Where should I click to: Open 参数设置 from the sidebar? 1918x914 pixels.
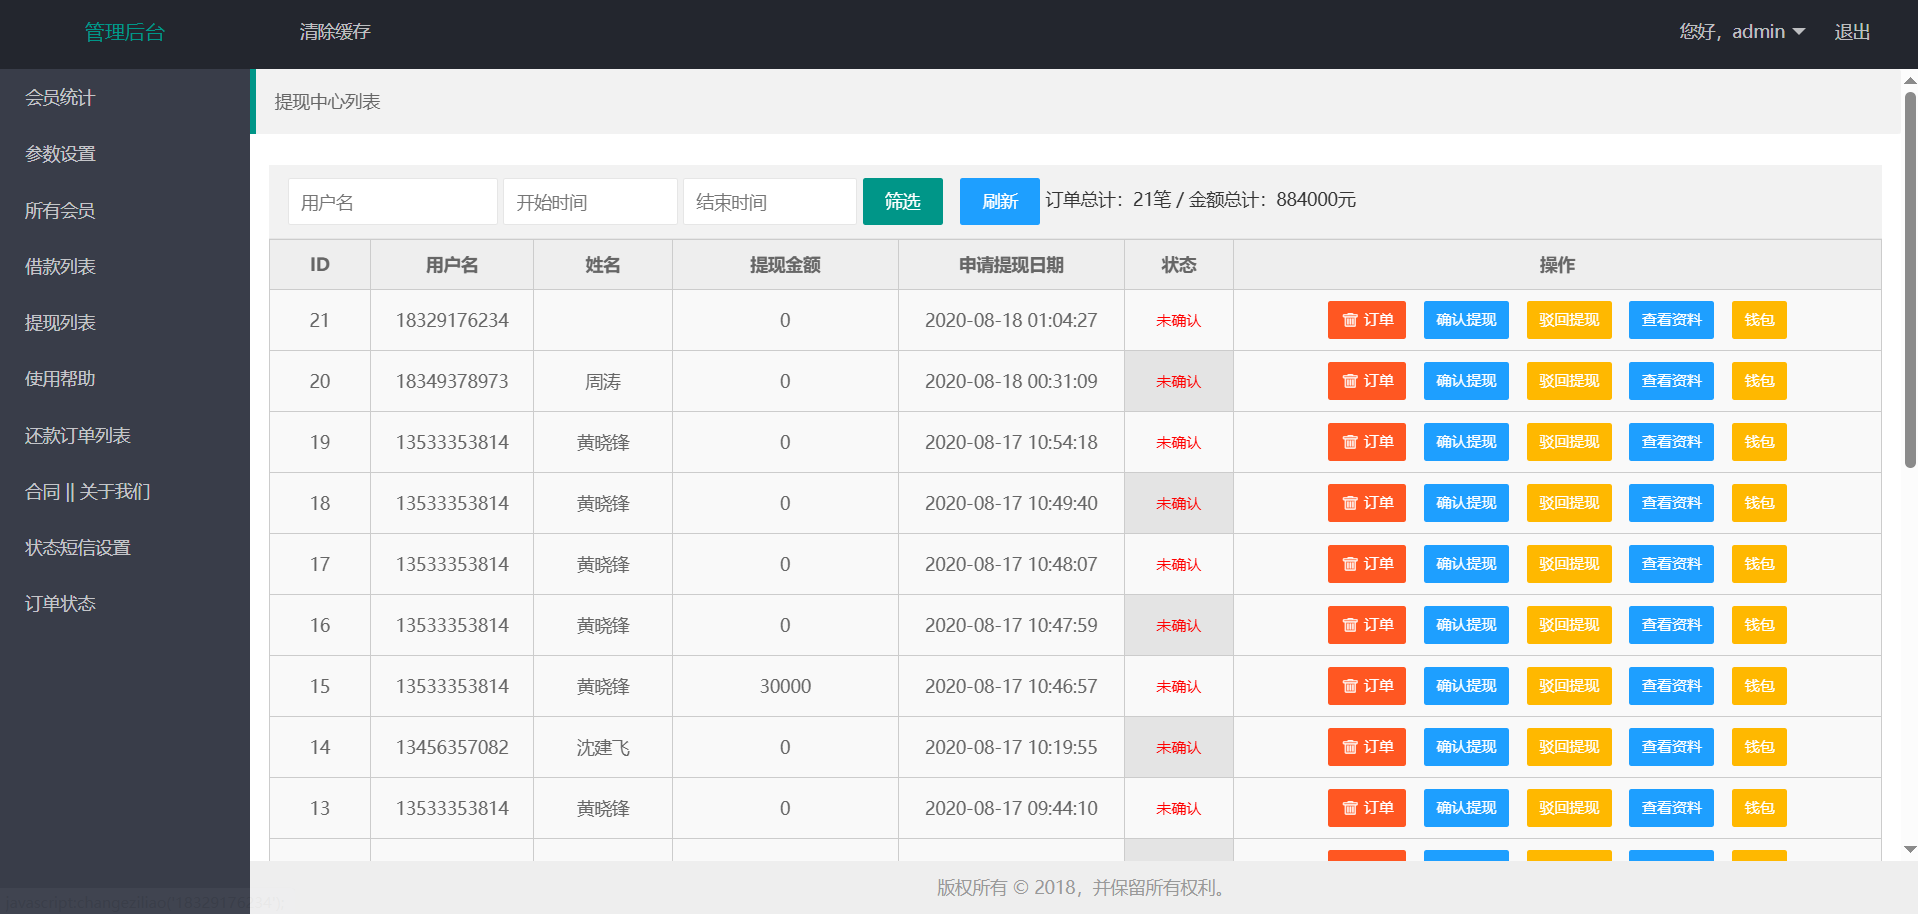[60, 154]
